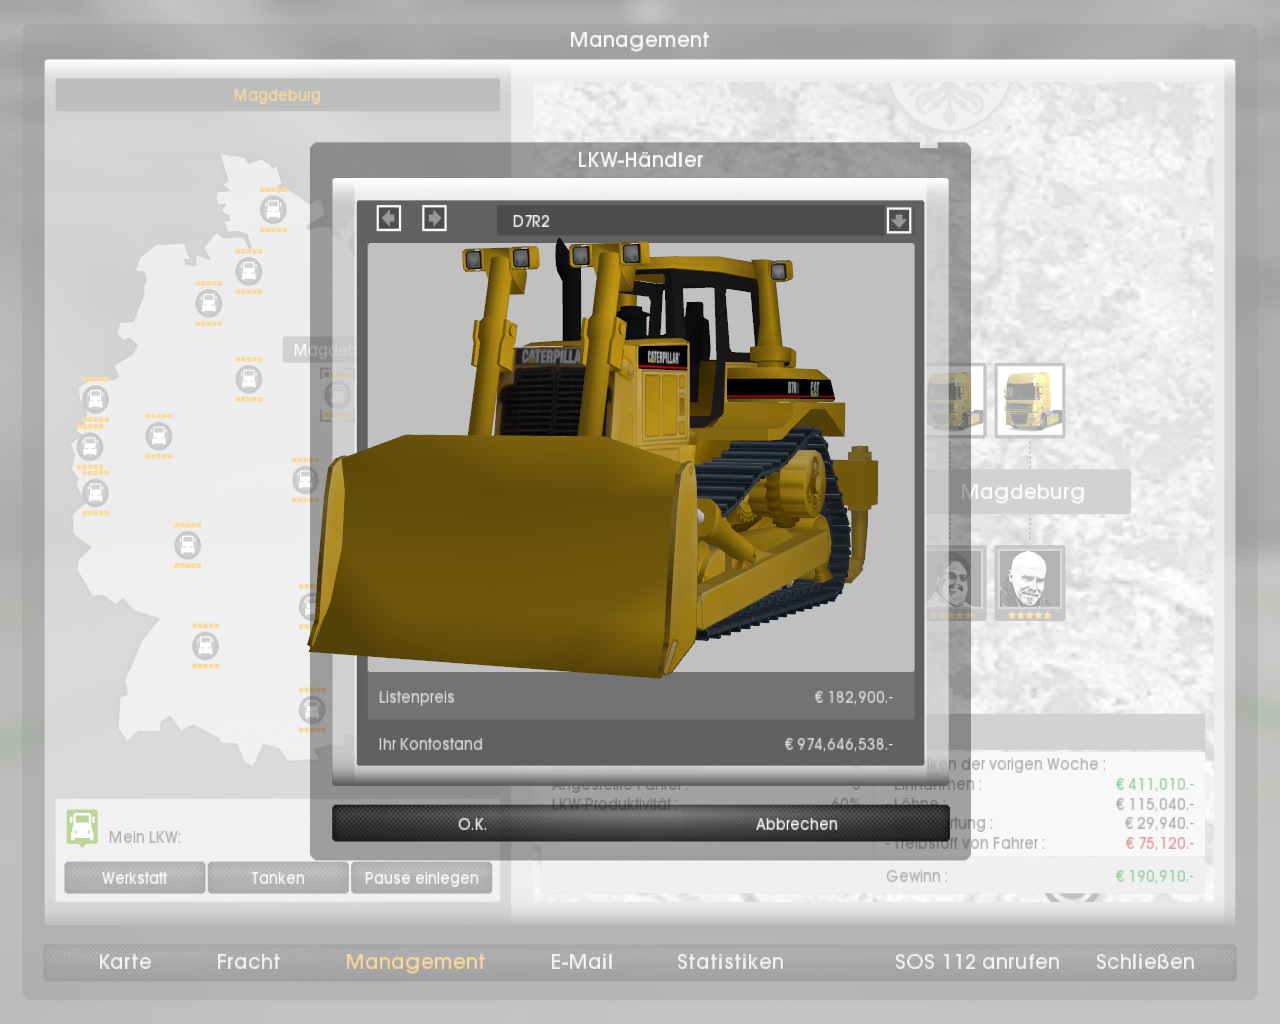Open the D7R2 model dropdown arrow
Viewport: 1280px width, 1024px height.
click(898, 220)
